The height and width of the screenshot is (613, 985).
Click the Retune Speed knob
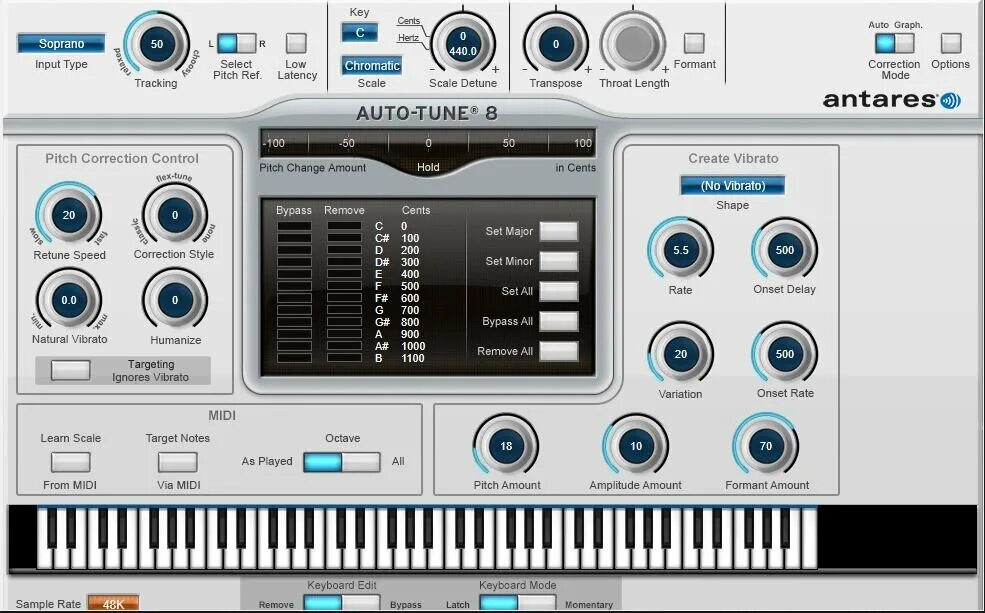point(69,215)
